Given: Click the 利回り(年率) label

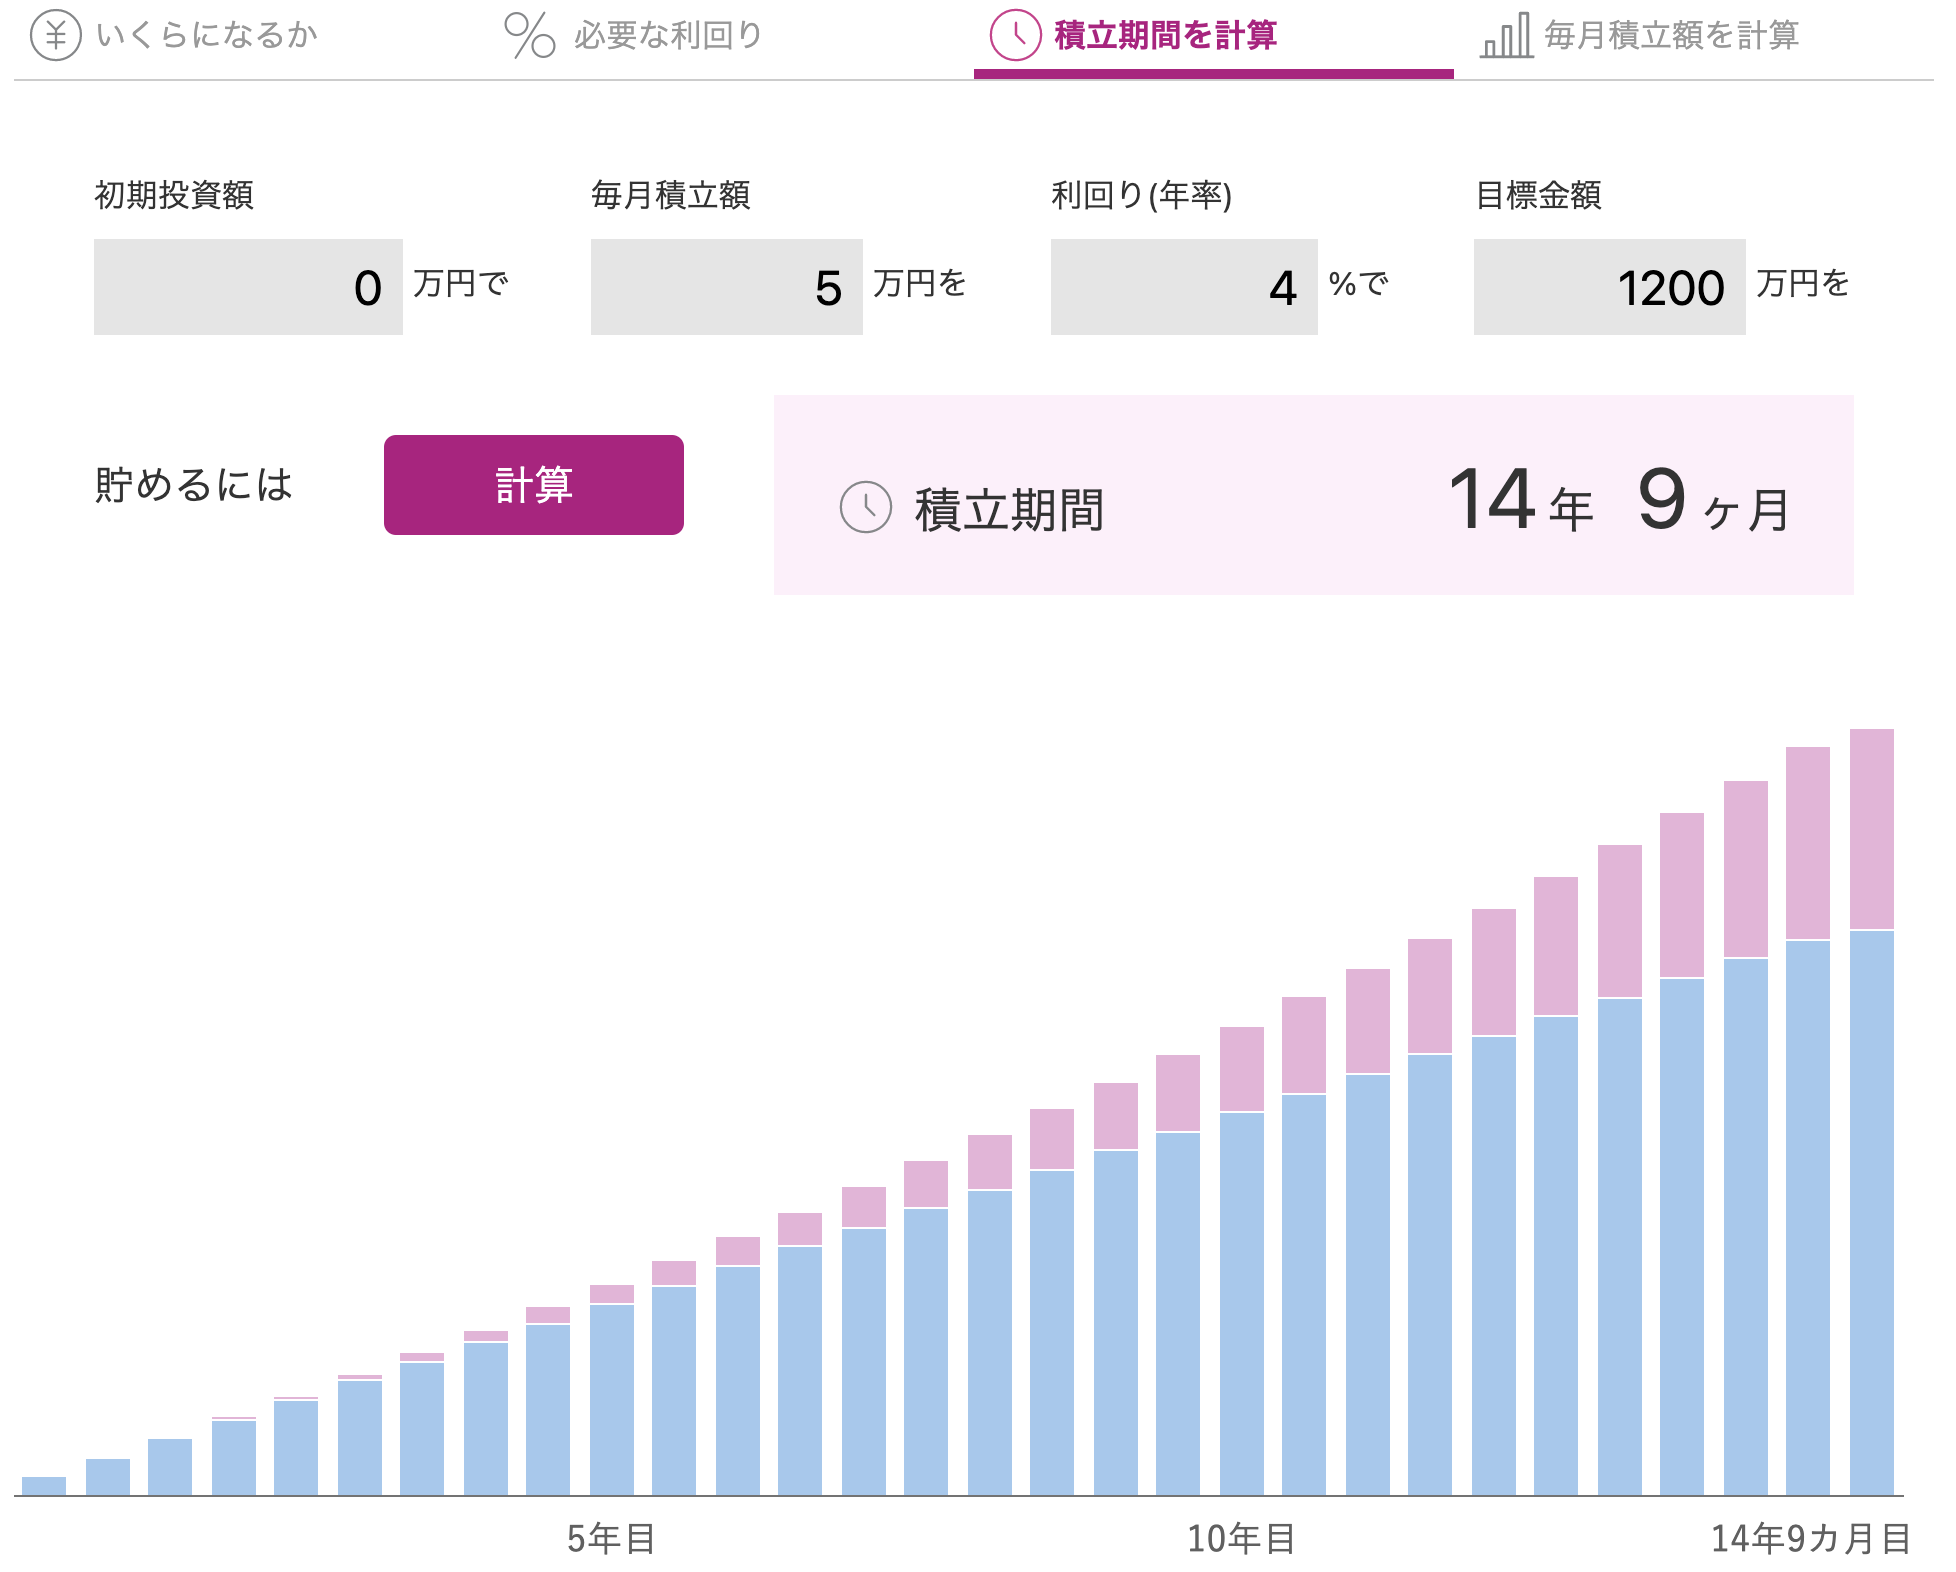Looking at the screenshot, I should click(x=1142, y=195).
